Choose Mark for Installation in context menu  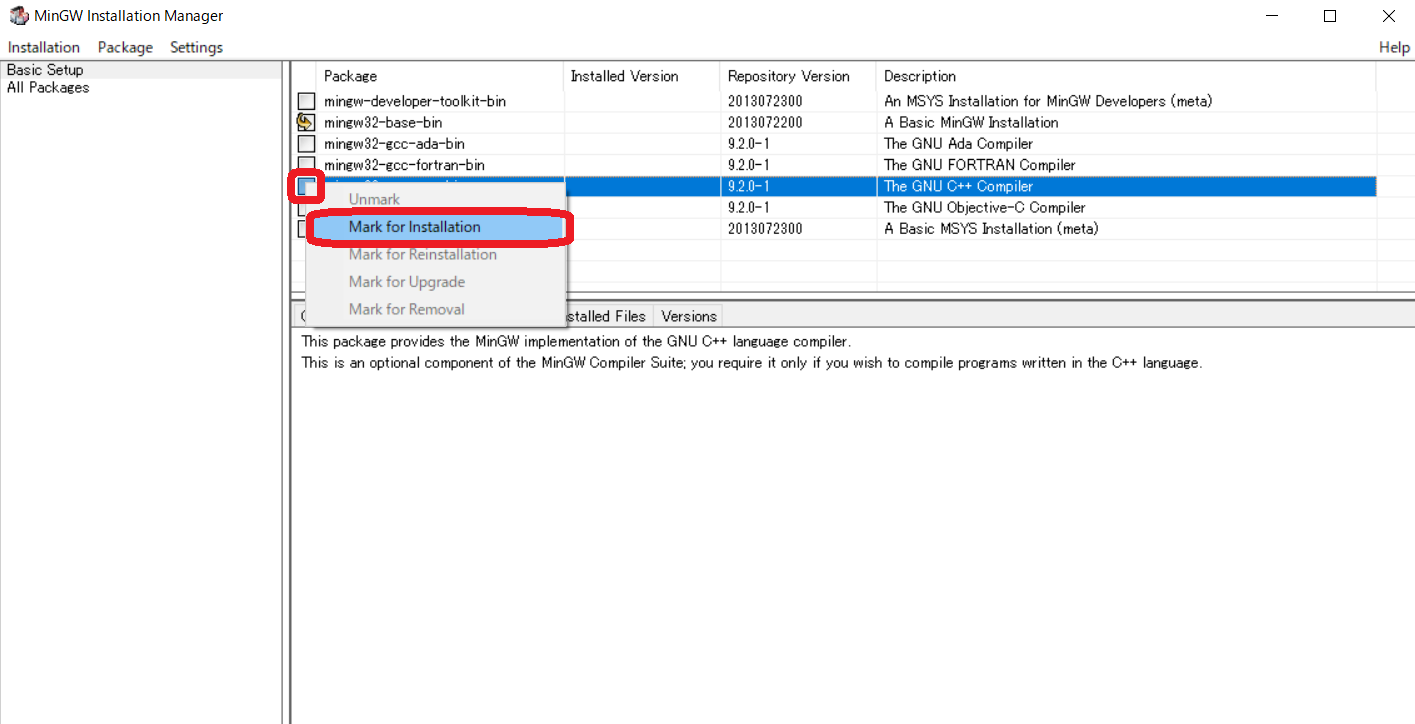[x=437, y=227]
